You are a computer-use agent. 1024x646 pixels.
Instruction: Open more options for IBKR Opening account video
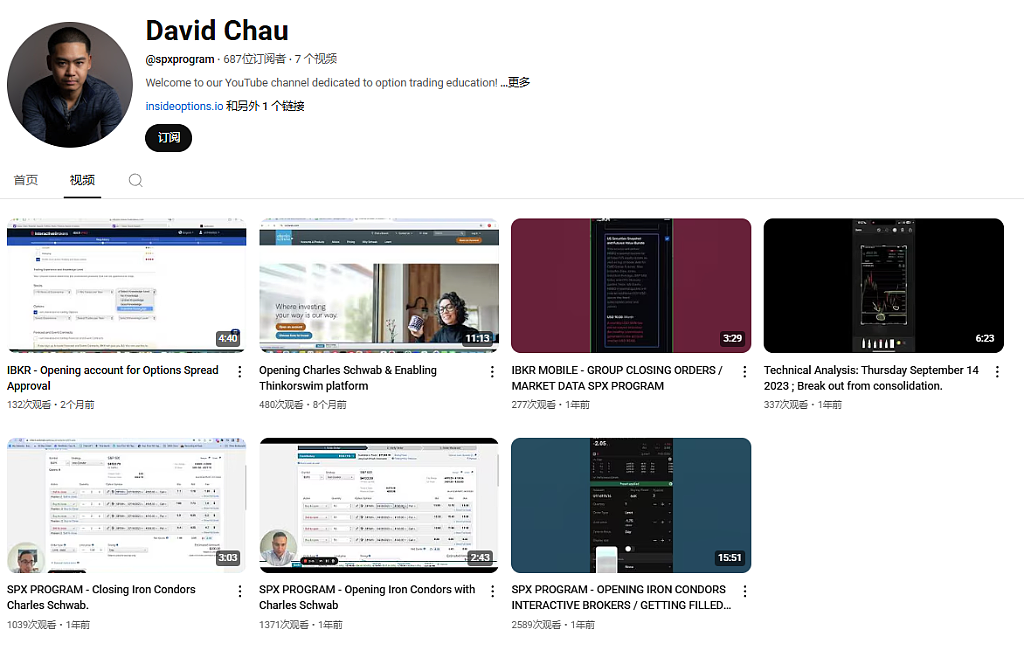coord(240,372)
